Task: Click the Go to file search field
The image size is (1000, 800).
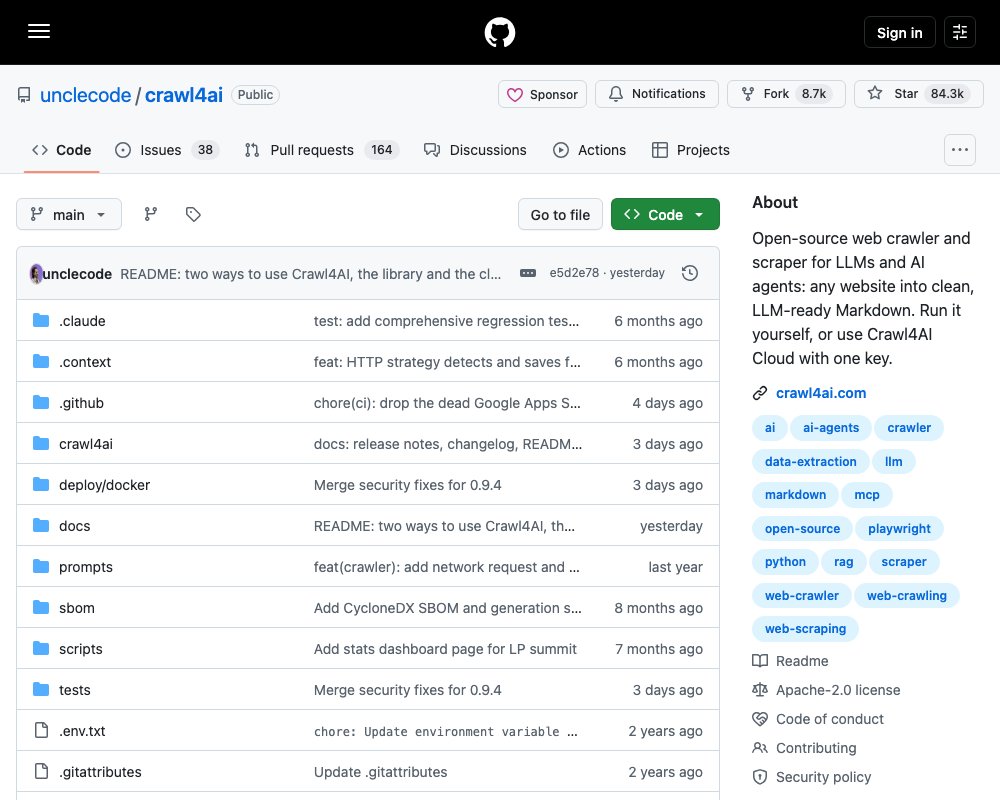Action: (x=560, y=215)
